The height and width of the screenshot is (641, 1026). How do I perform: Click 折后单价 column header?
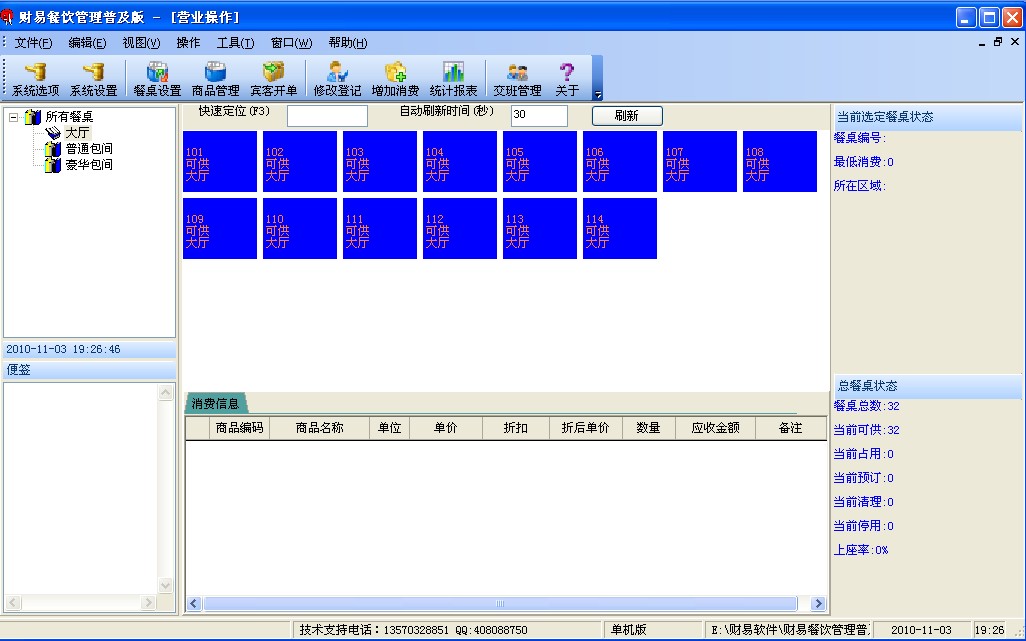586,428
